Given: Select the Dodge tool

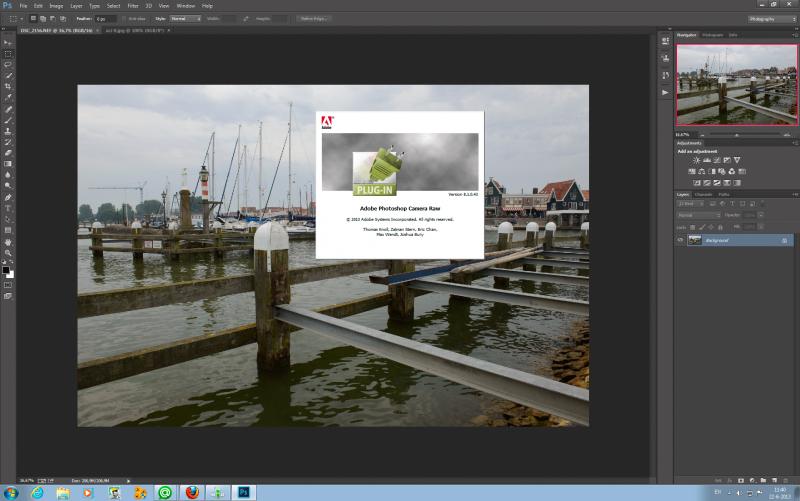Looking at the screenshot, I should pyautogui.click(x=8, y=186).
